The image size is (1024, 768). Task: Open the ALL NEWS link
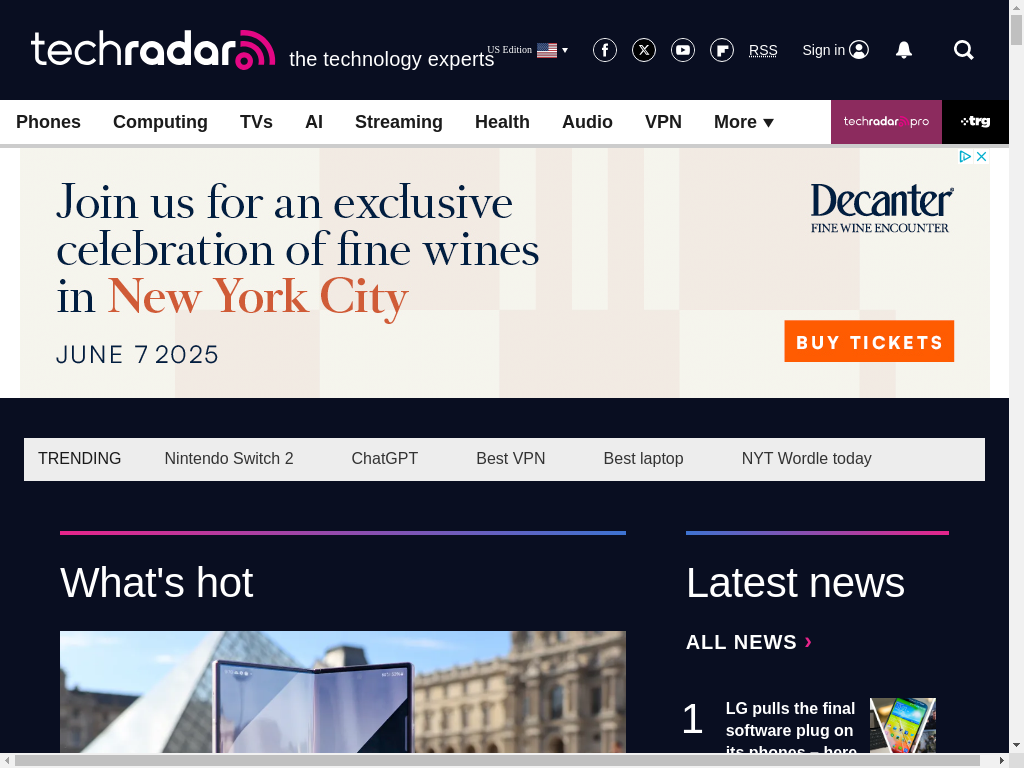coord(748,642)
